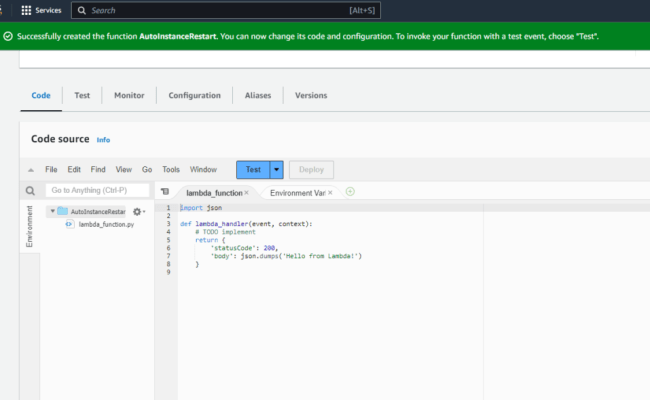This screenshot has height=400, width=650.
Task: Open the Find menu in the code editor
Action: tap(98, 170)
